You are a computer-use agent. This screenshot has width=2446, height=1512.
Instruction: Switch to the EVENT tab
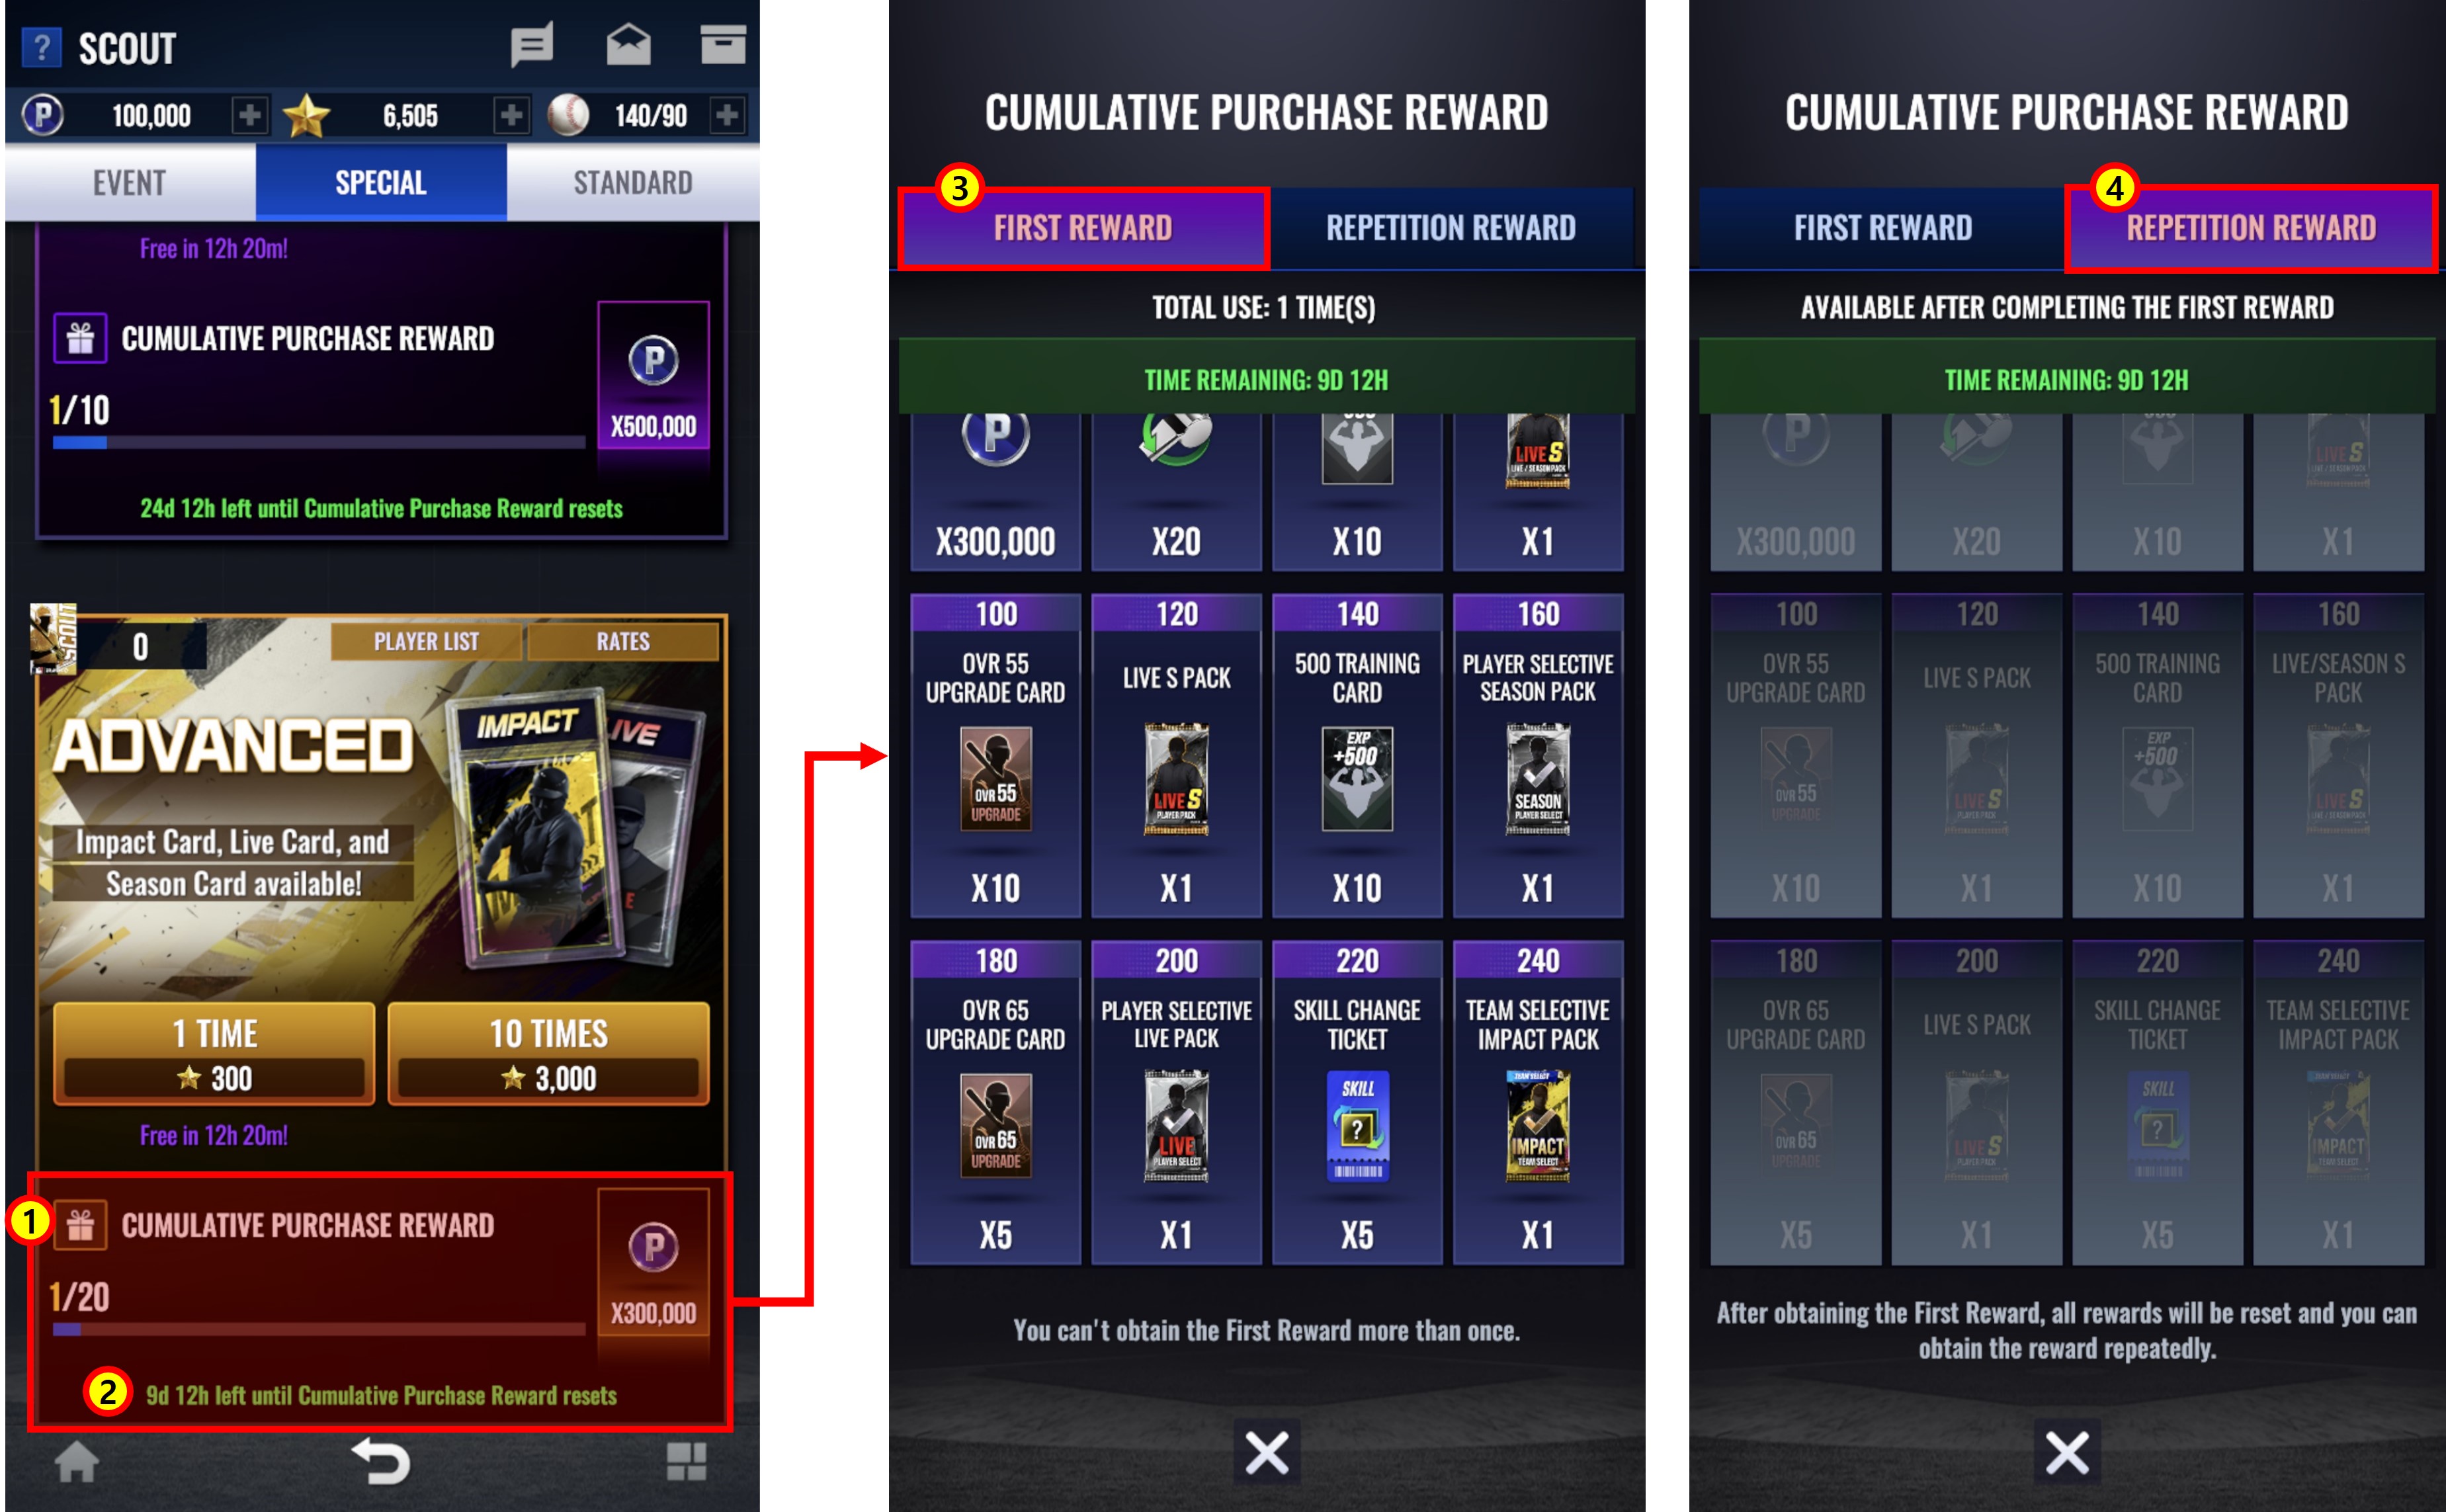click(x=130, y=182)
